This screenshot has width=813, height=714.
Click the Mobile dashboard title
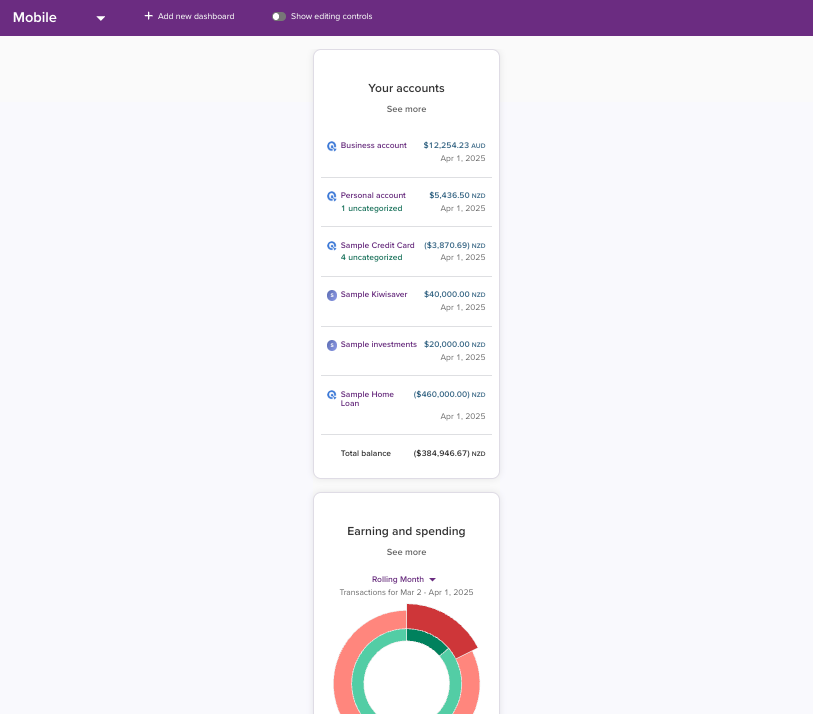point(35,17)
